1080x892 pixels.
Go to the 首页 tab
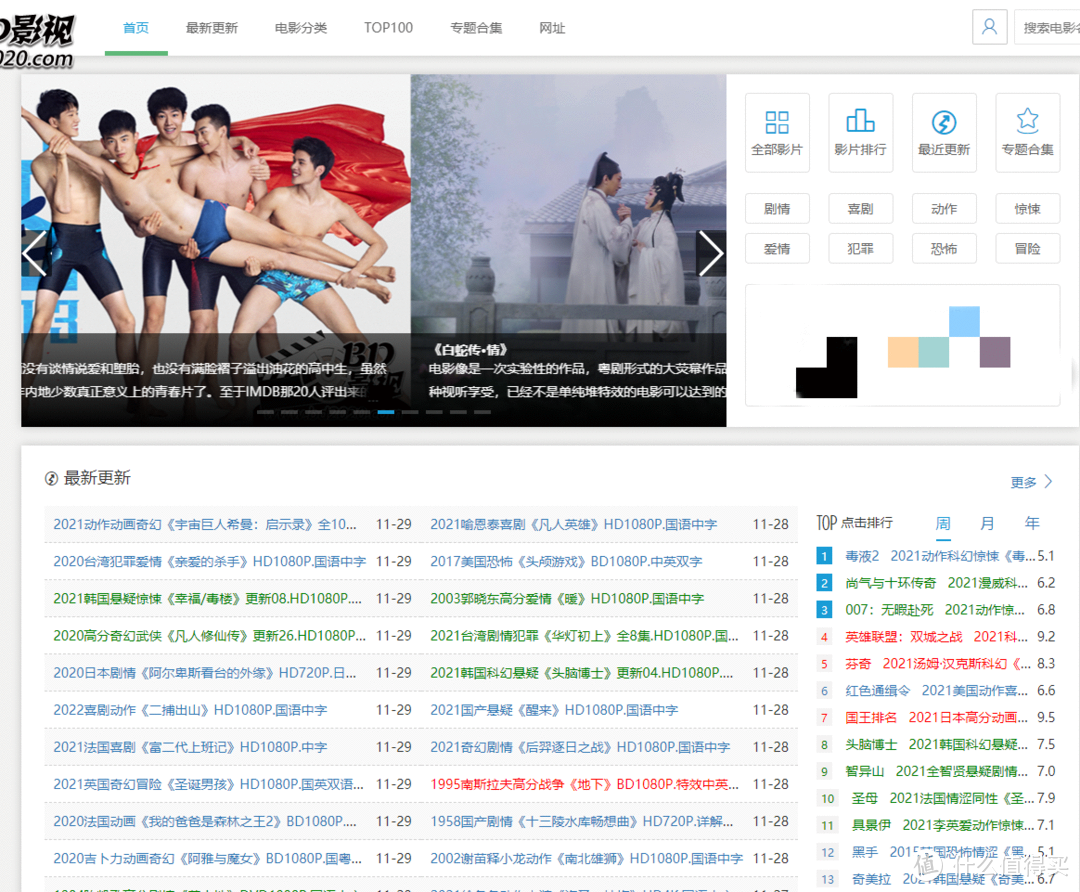(136, 28)
